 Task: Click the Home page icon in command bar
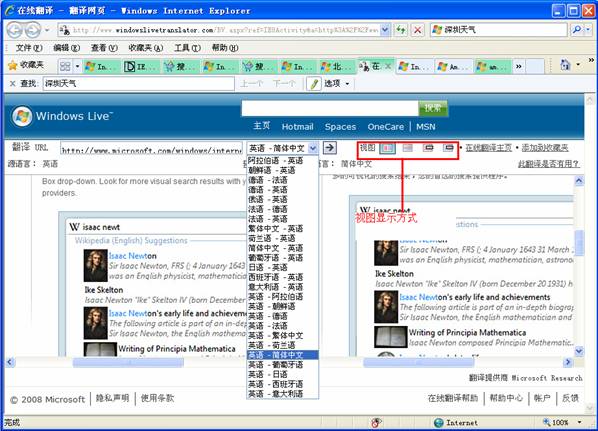564,65
